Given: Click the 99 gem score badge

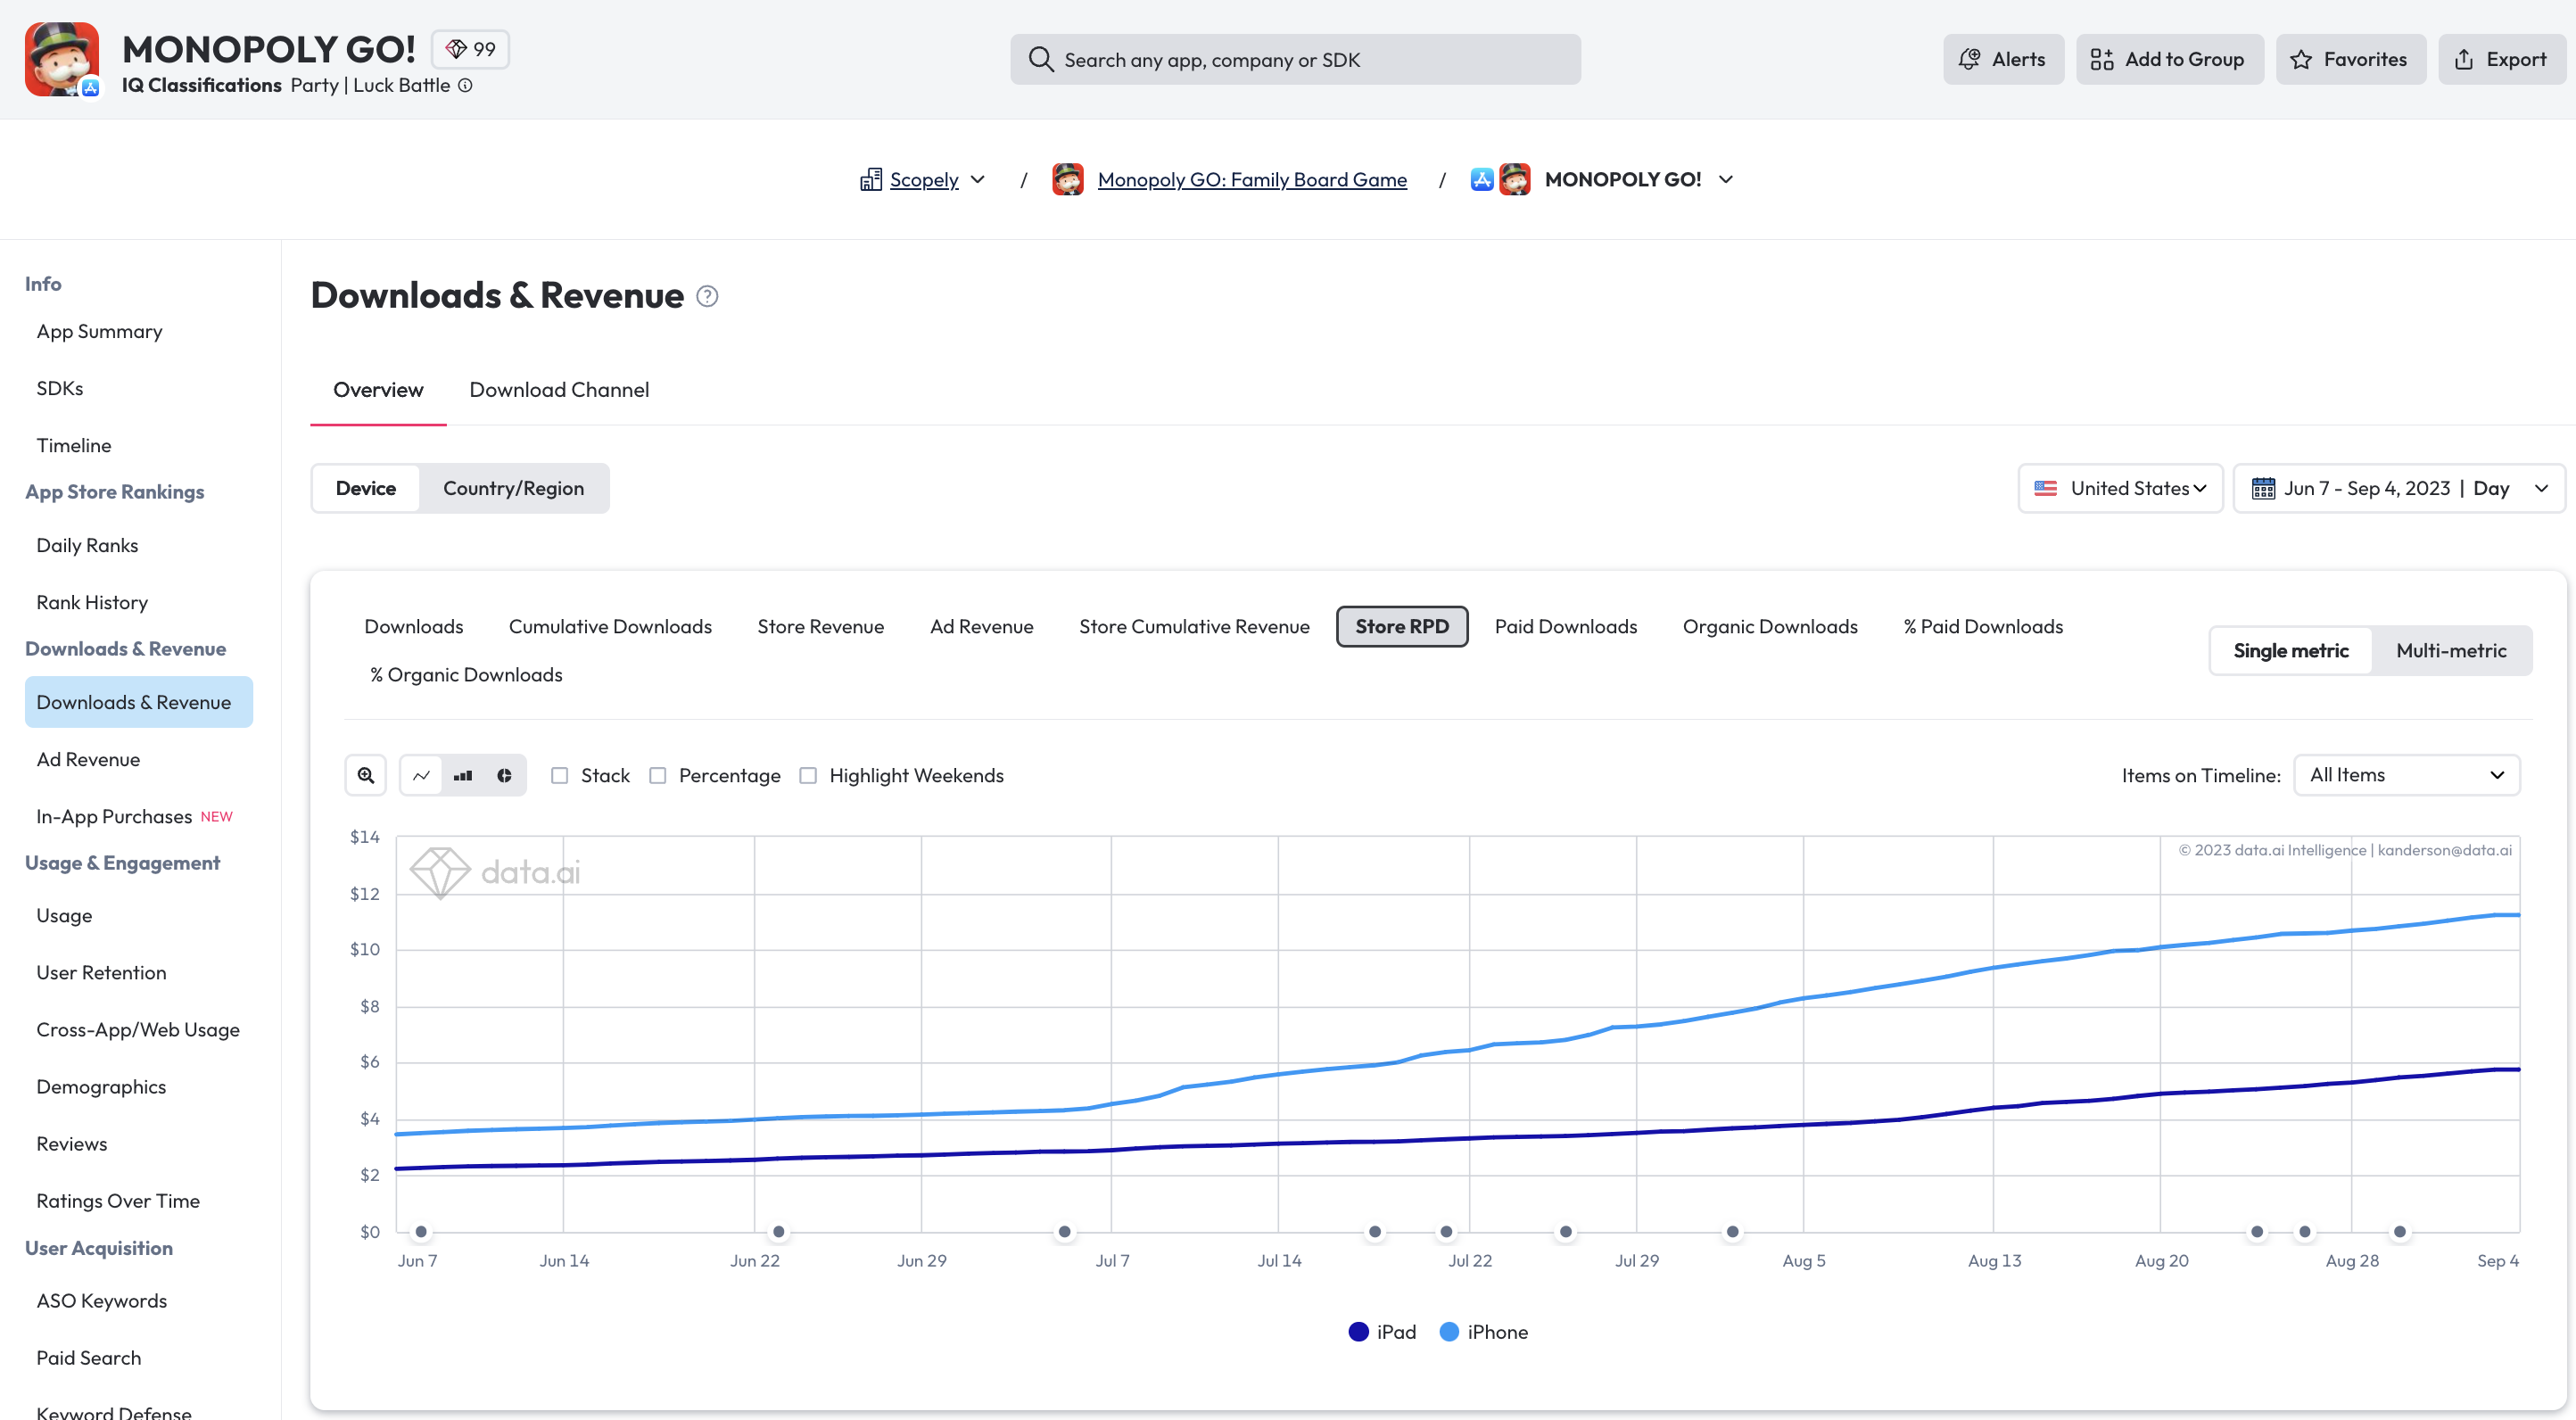Looking at the screenshot, I should tap(470, 49).
